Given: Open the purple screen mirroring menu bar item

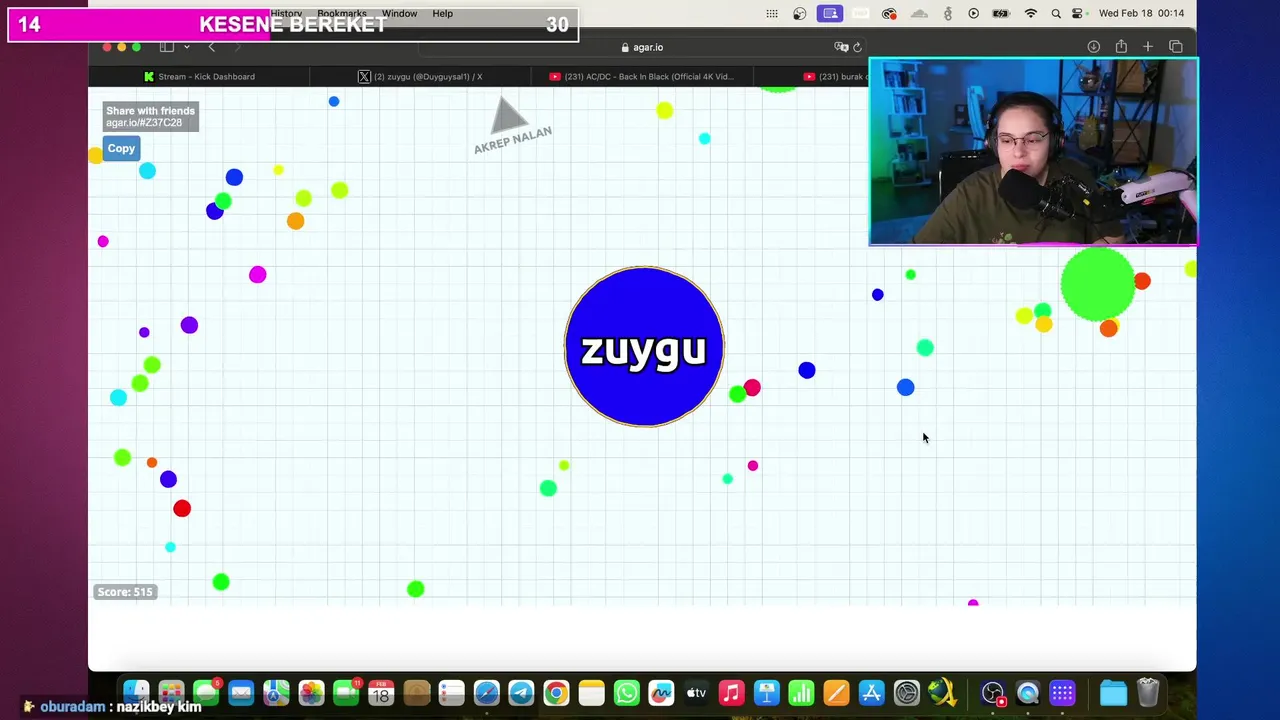Looking at the screenshot, I should pos(830,13).
